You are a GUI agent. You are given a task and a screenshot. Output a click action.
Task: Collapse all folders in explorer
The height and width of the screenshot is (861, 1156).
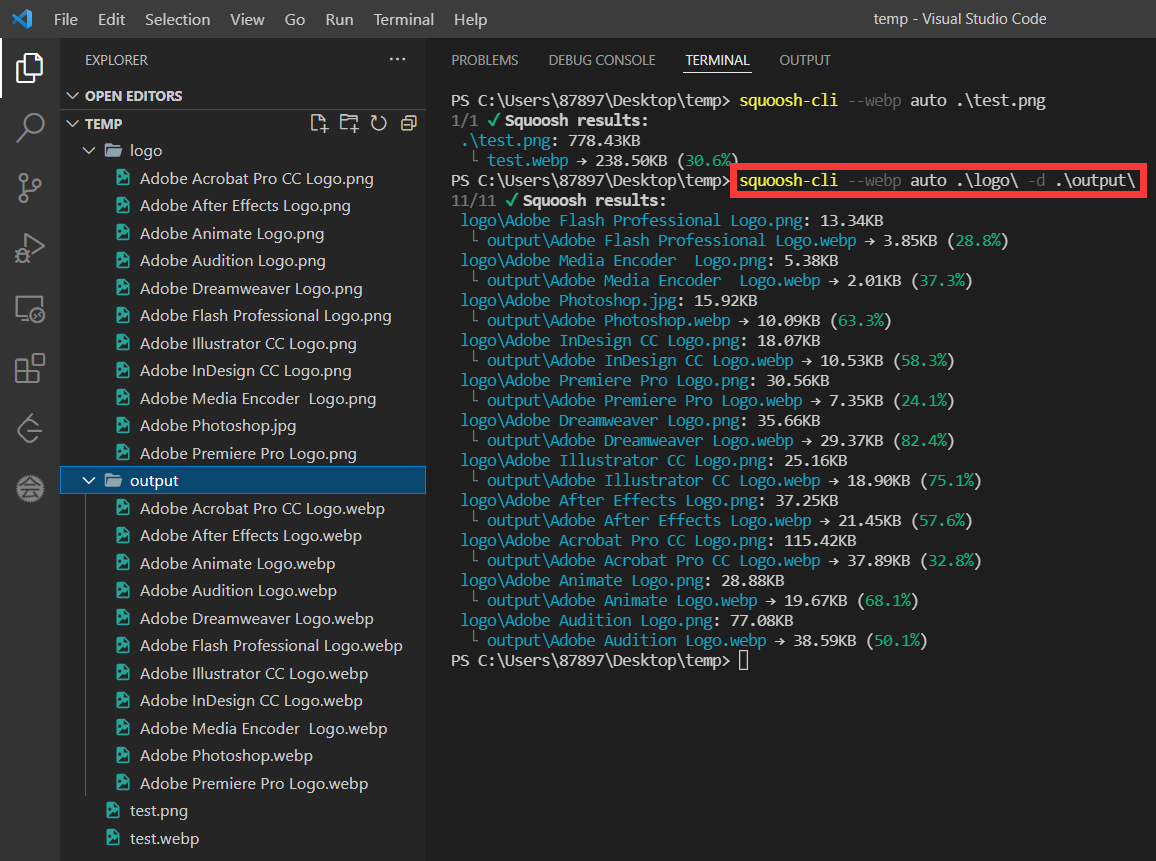[x=408, y=123]
